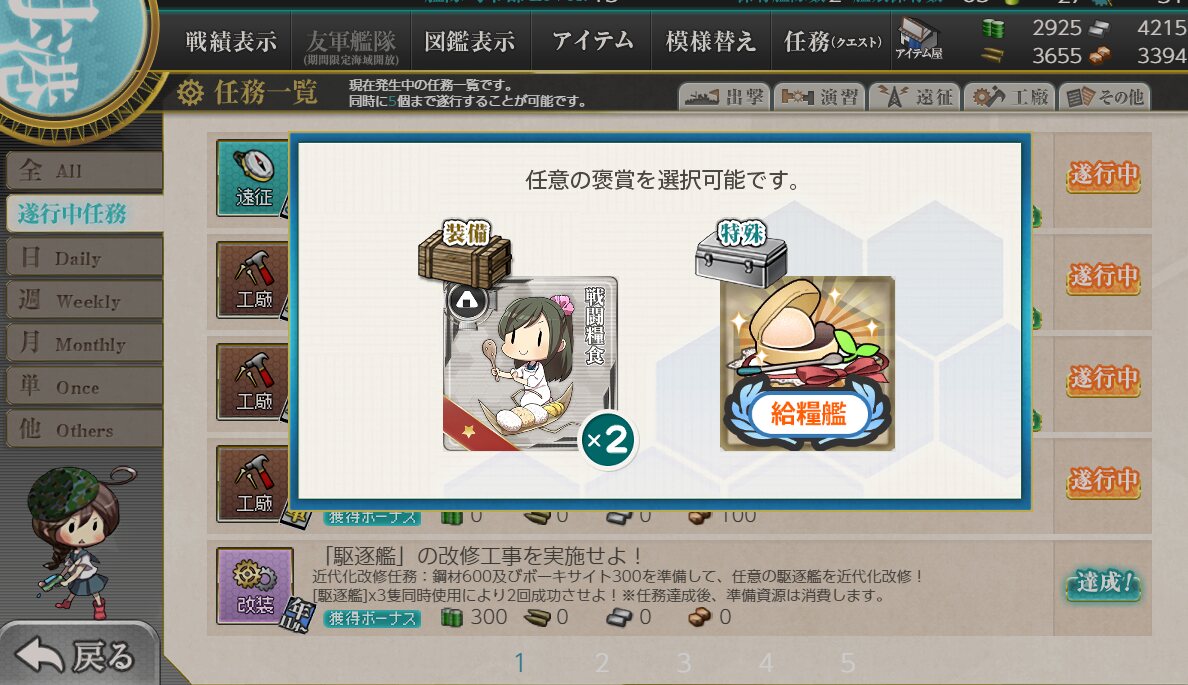Image resolution: width=1188 pixels, height=685 pixels.
Task: Choose the 給糧艦 special reward card
Action: (x=807, y=364)
